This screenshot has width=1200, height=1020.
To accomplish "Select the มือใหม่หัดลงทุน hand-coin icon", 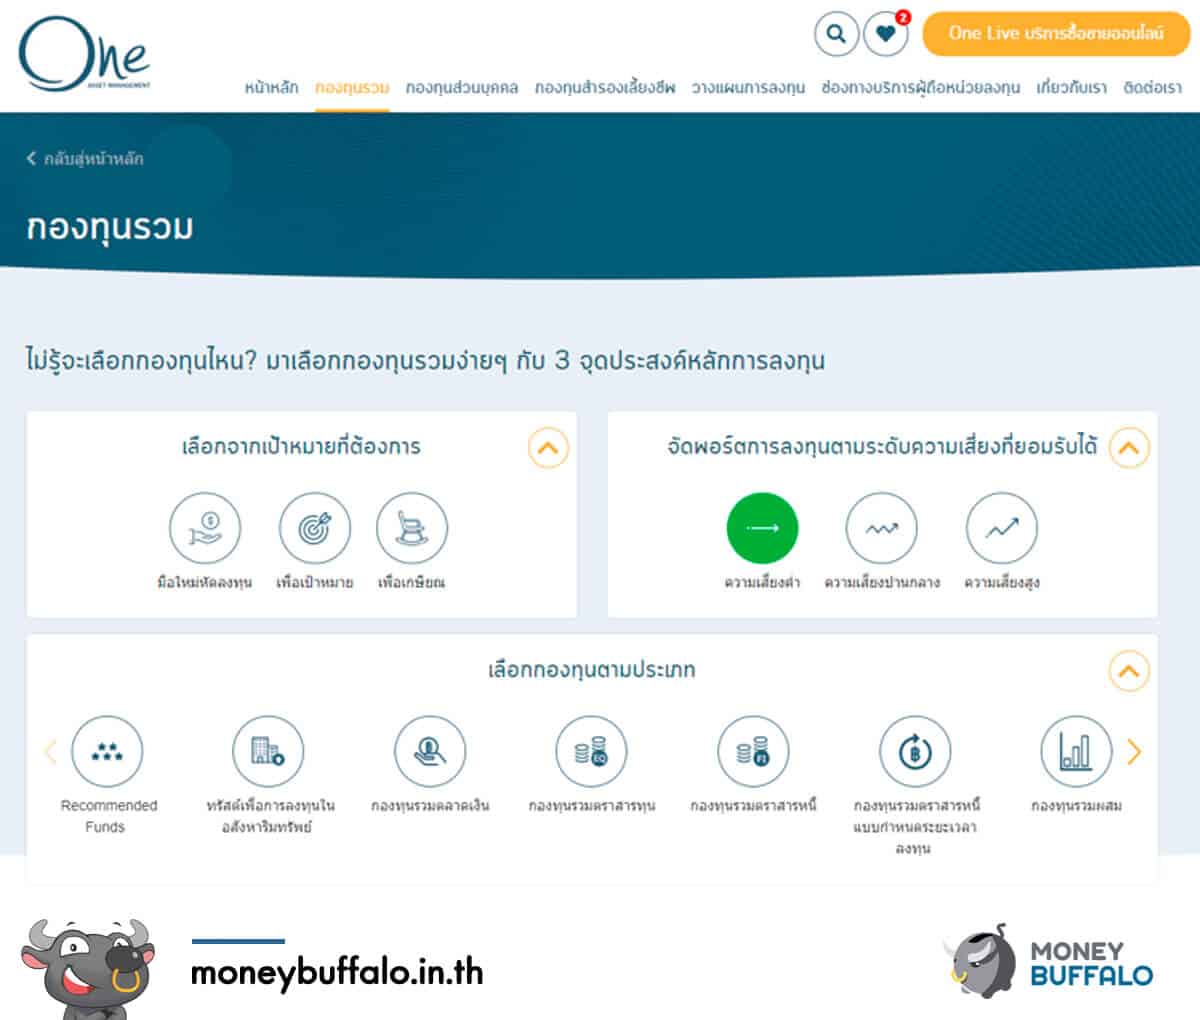I will [x=205, y=528].
